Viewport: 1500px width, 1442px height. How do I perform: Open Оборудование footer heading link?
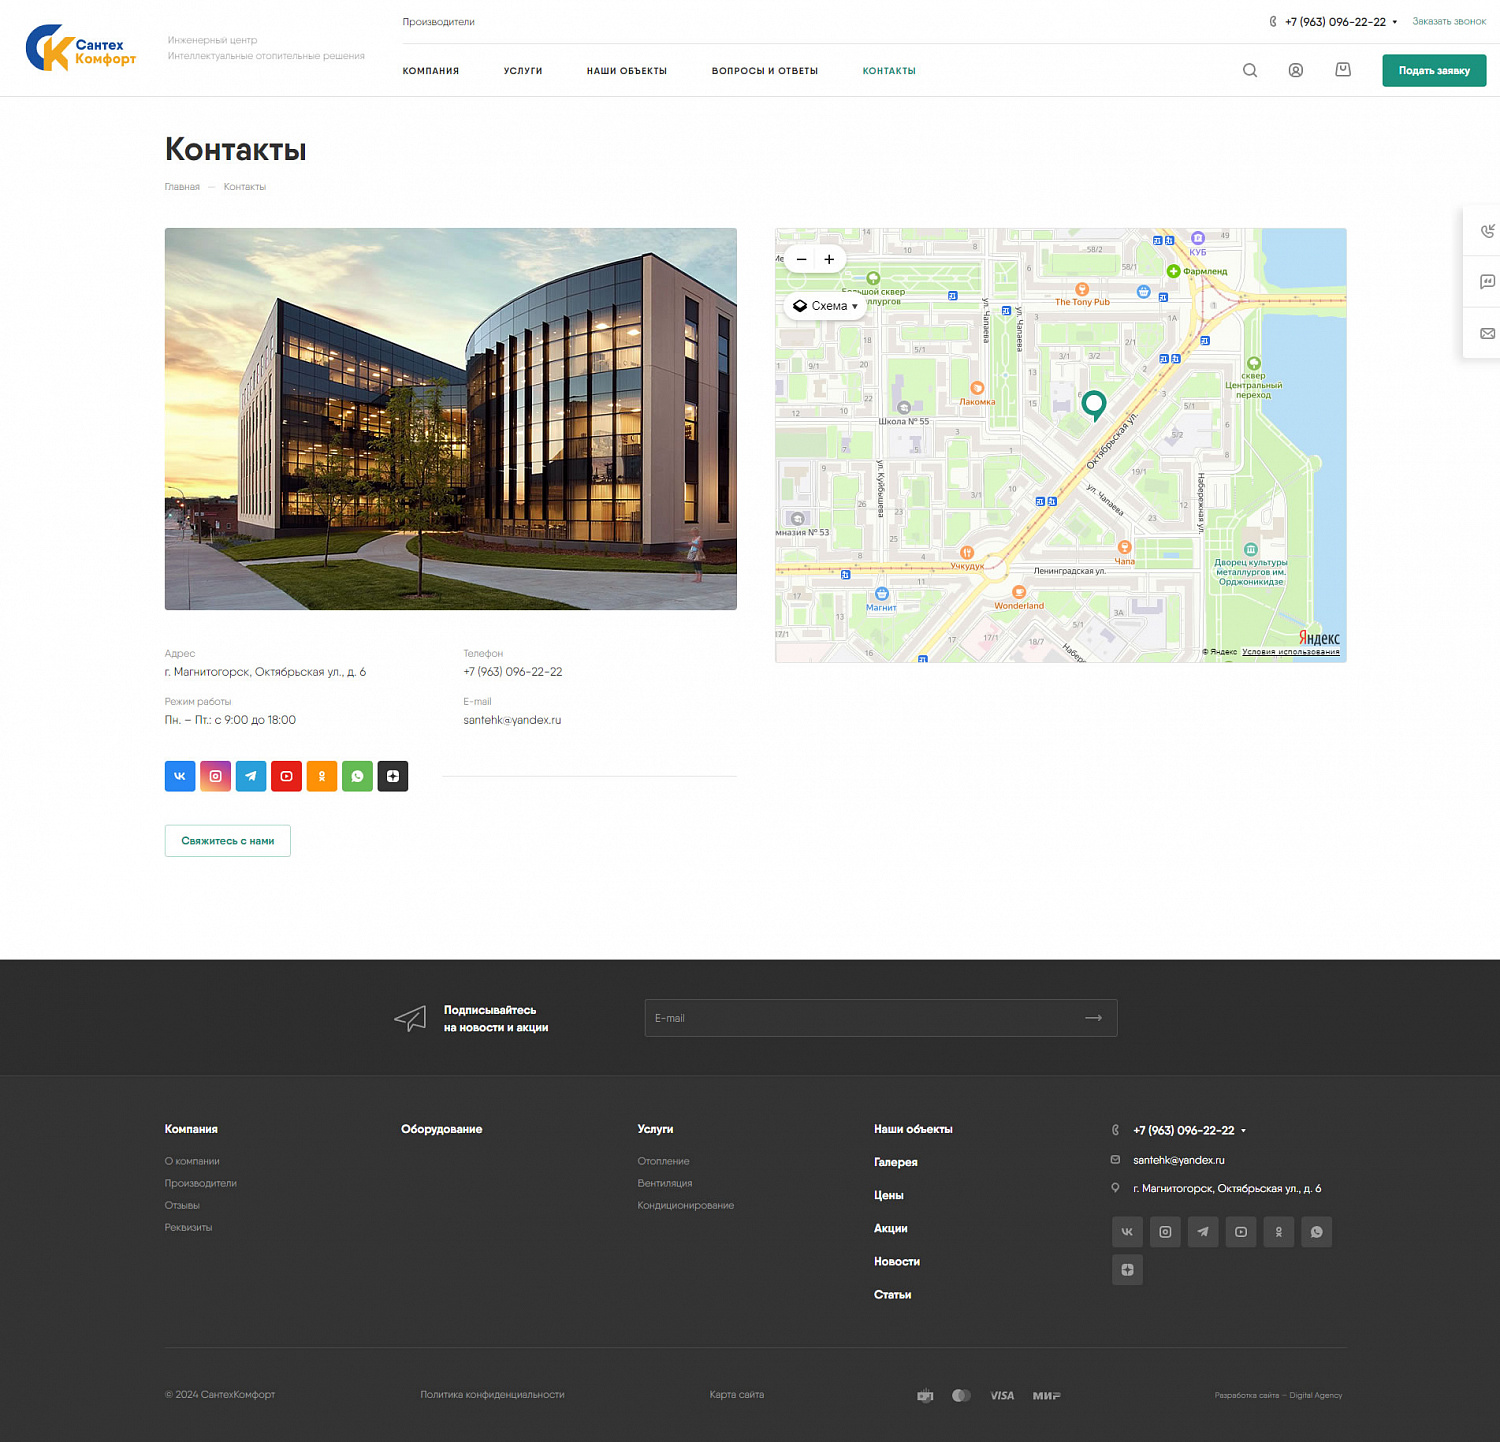442,1129
